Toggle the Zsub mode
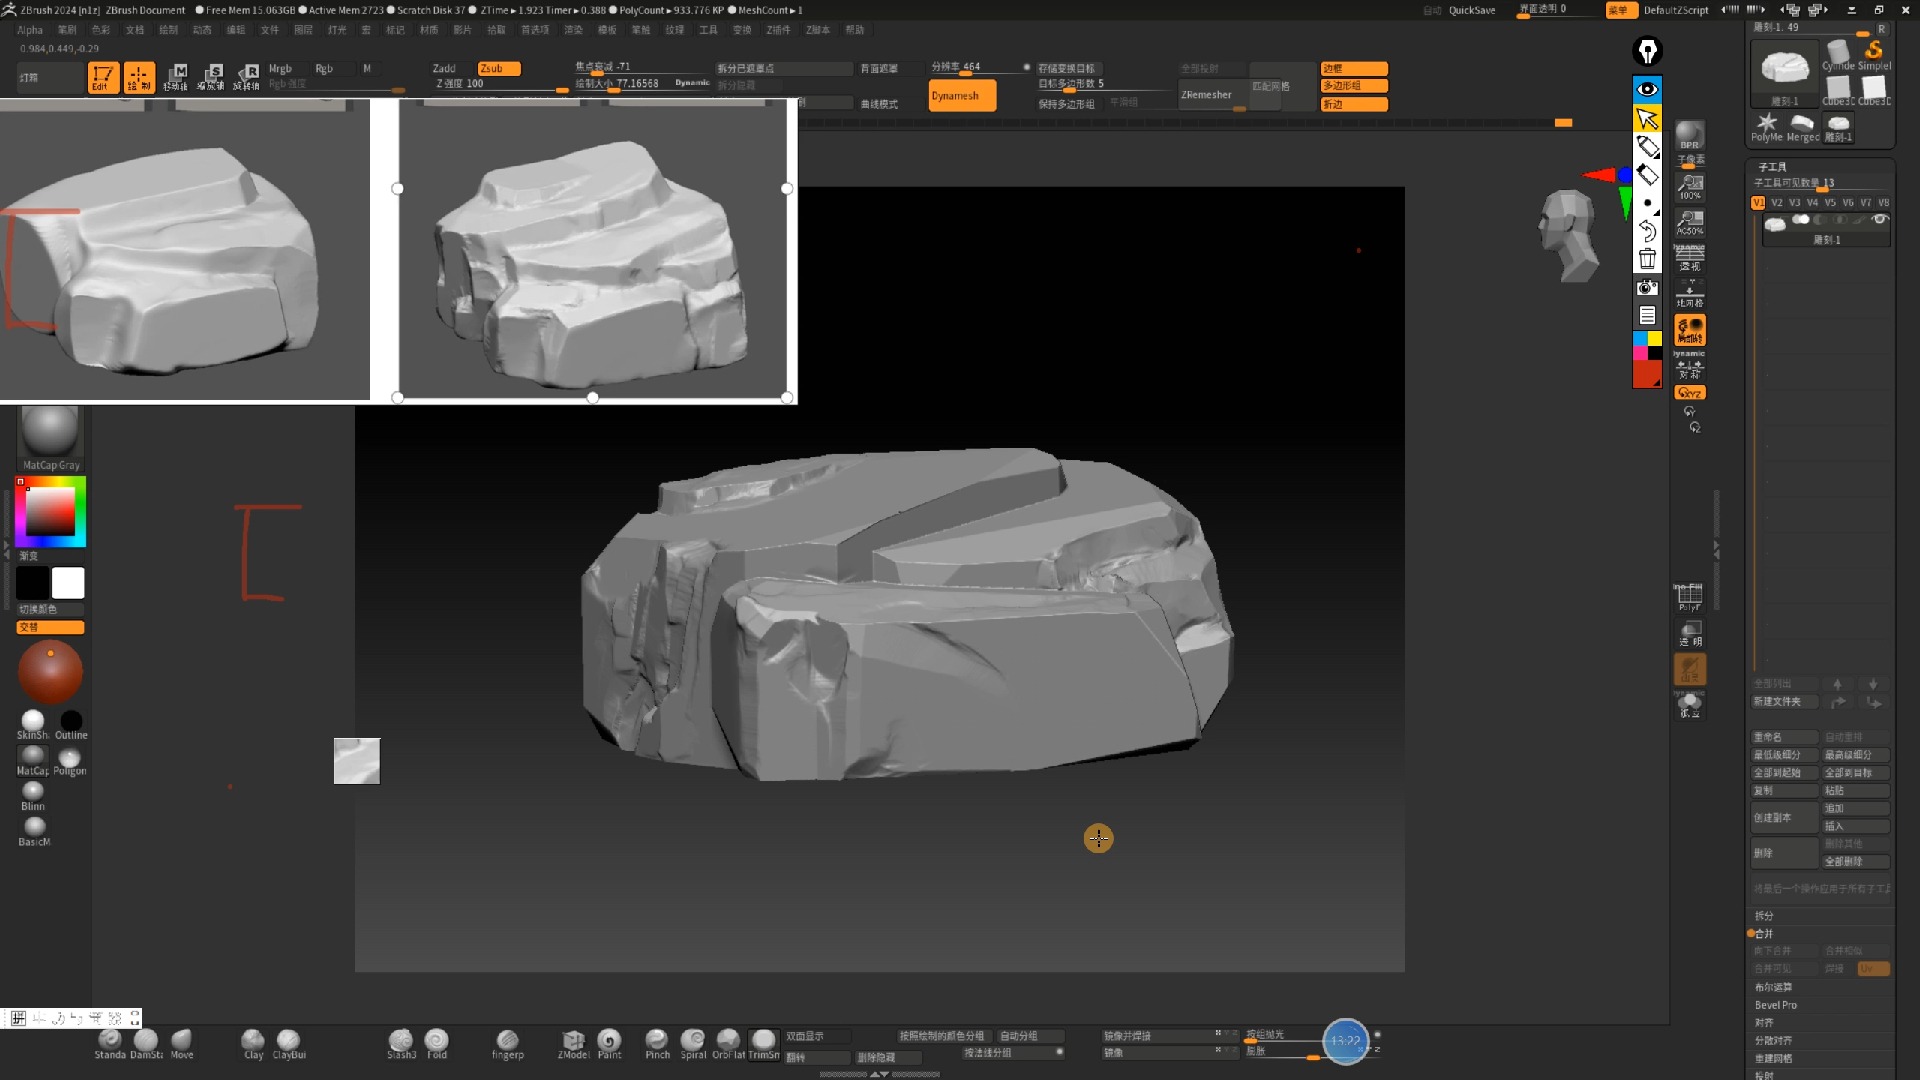This screenshot has height=1080, width=1920. pos(498,69)
